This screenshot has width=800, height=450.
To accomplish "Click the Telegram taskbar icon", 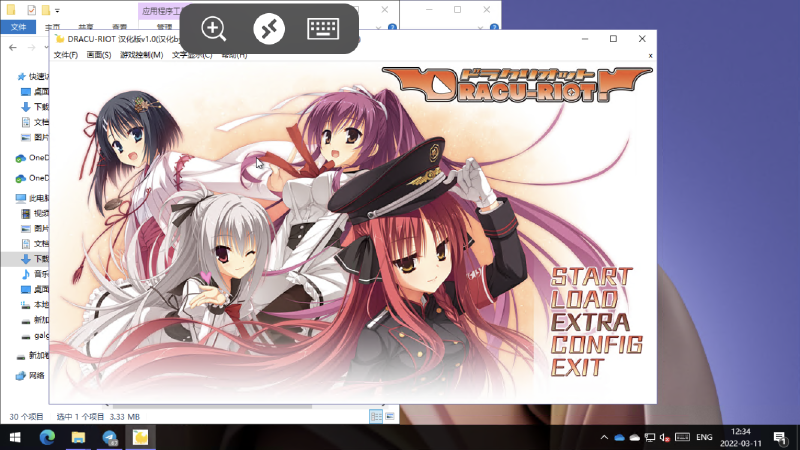I will [x=109, y=437].
